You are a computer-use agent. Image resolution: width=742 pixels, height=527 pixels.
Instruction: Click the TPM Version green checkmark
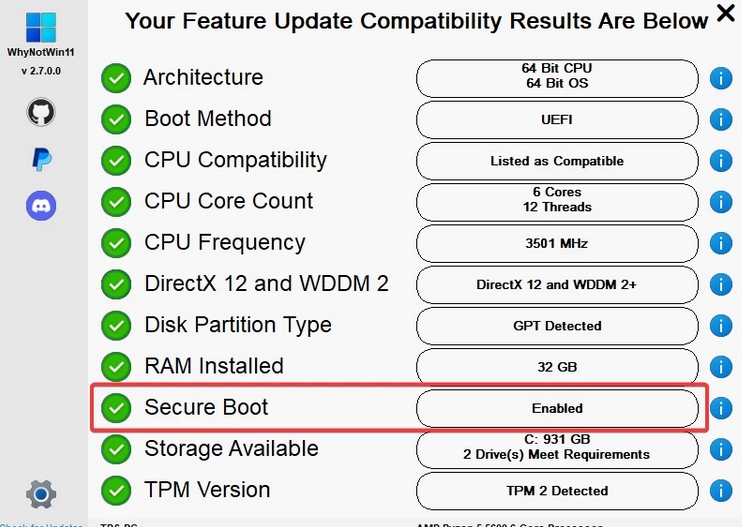point(117,490)
